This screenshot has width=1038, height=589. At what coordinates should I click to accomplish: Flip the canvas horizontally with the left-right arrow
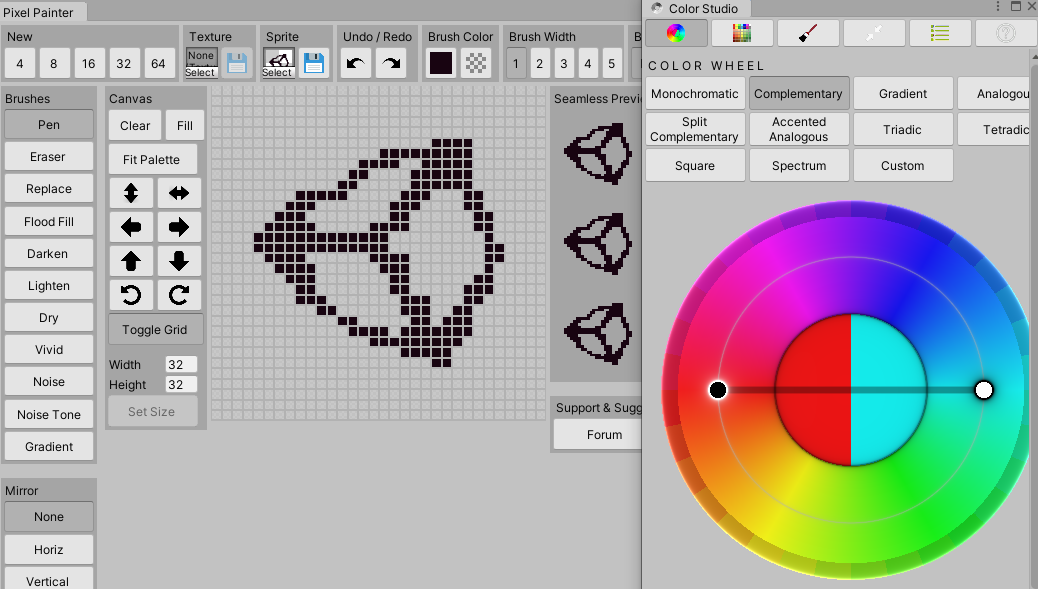click(x=179, y=193)
